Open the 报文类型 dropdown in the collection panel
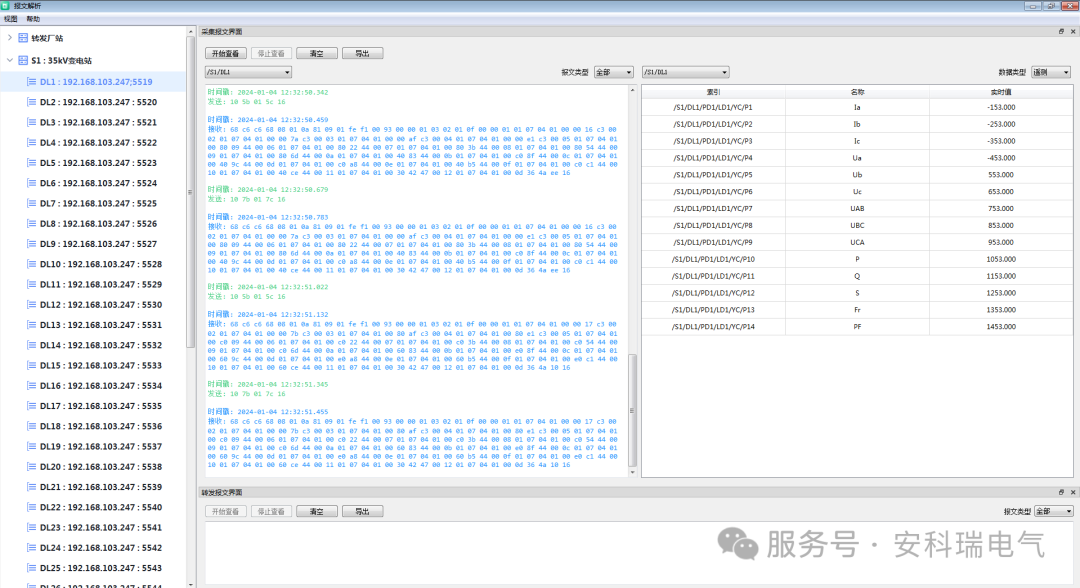1080x588 pixels. click(613, 72)
